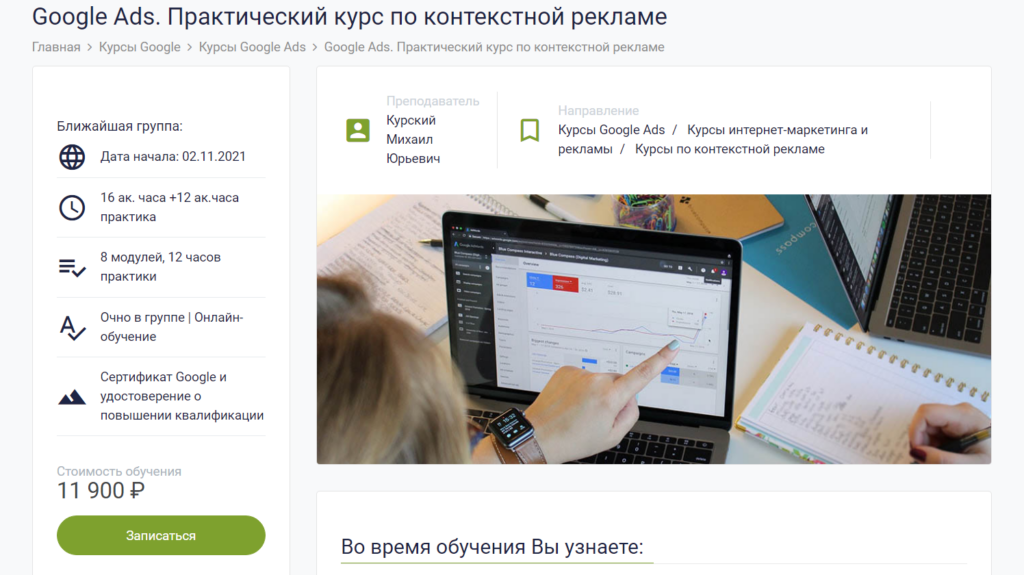Click the text Очно в группе | Онлайн-обучение
This screenshot has width=1024, height=575.
(x=172, y=327)
